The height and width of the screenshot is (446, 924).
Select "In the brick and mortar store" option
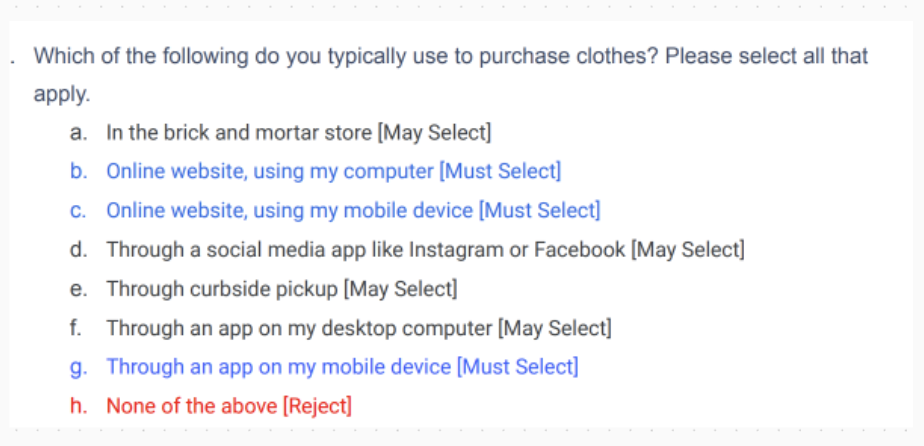(x=238, y=133)
